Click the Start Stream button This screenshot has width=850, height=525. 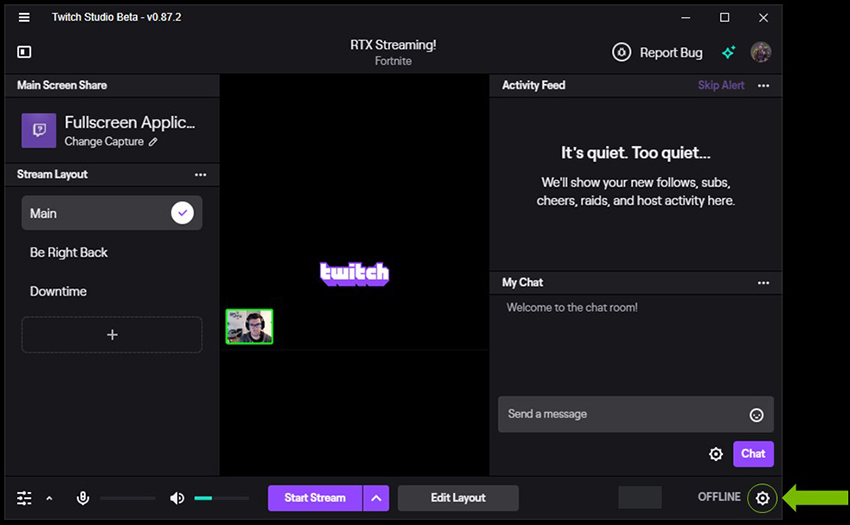tap(314, 498)
